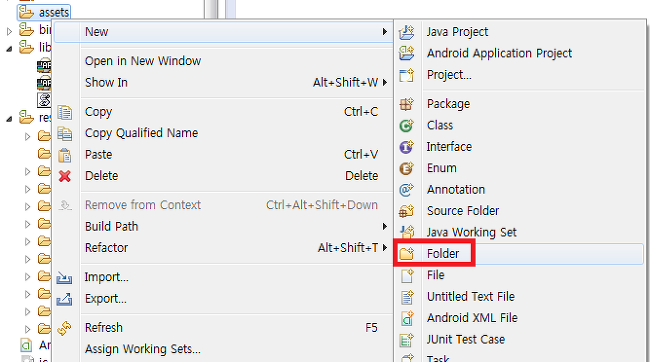The width and height of the screenshot is (650, 362).
Task: Click the Enum icon in New submenu
Action: click(406, 168)
